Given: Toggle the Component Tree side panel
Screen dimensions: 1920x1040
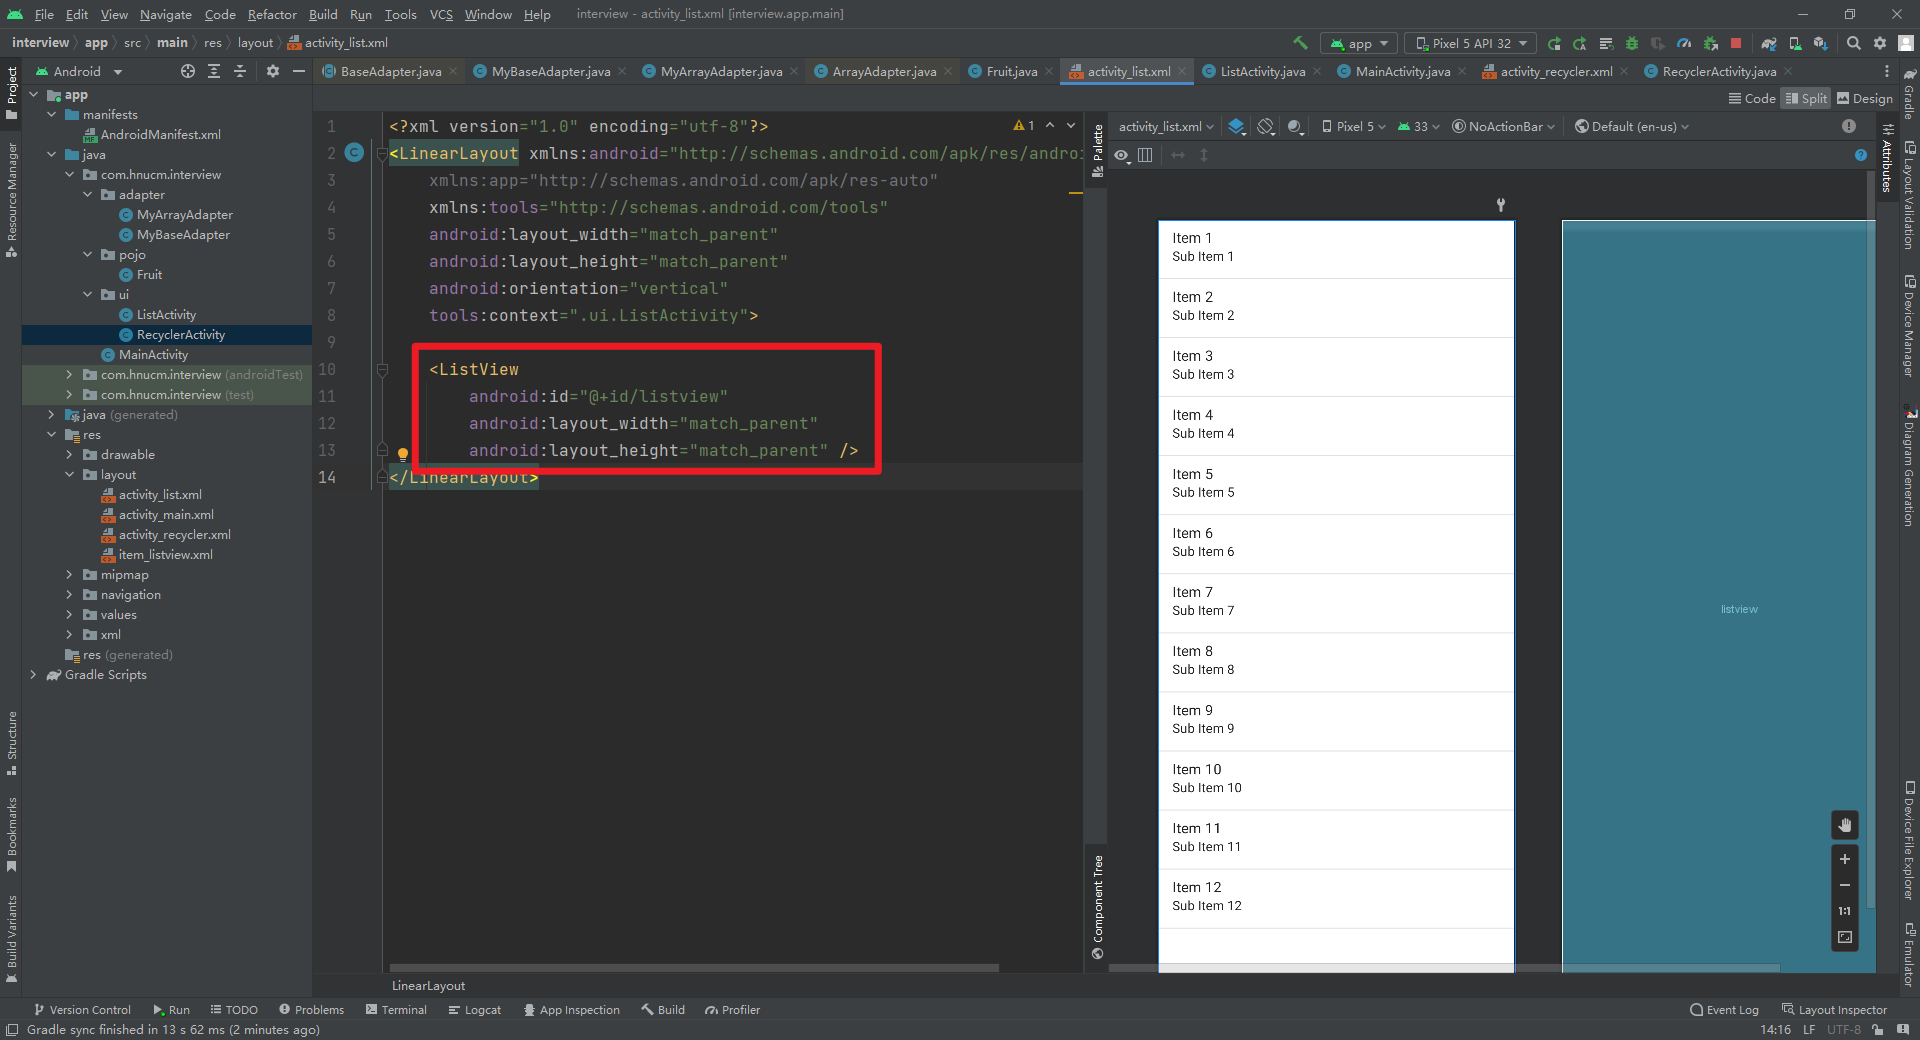Looking at the screenshot, I should (x=1097, y=906).
